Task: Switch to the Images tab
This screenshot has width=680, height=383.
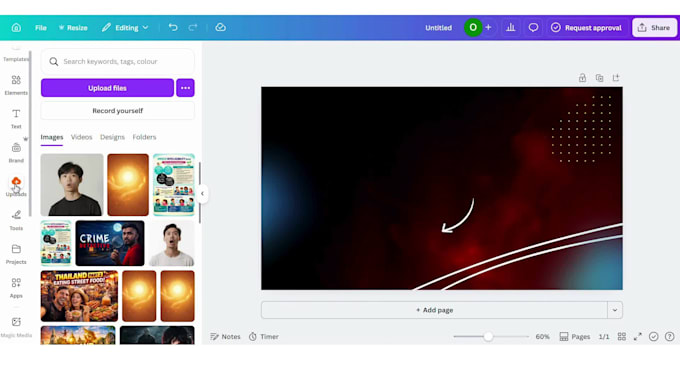Action: coord(52,137)
